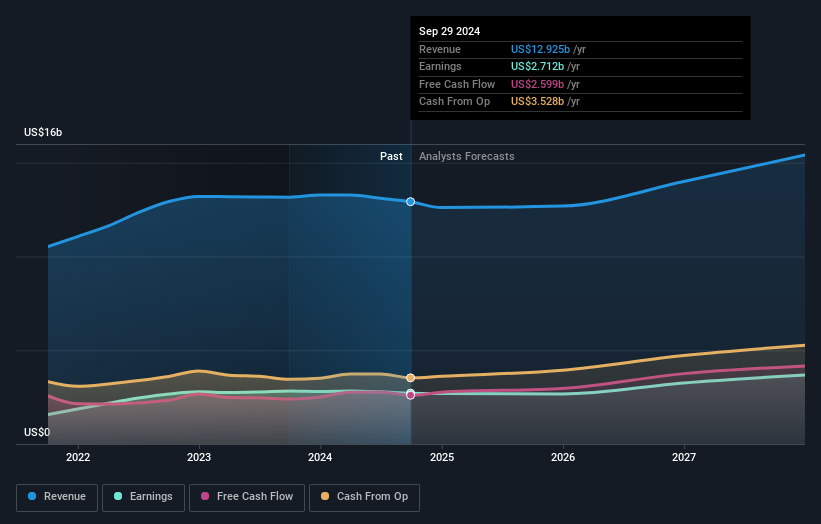Image resolution: width=821 pixels, height=524 pixels.
Task: Click the blue Revenue legend dot
Action: click(x=32, y=496)
